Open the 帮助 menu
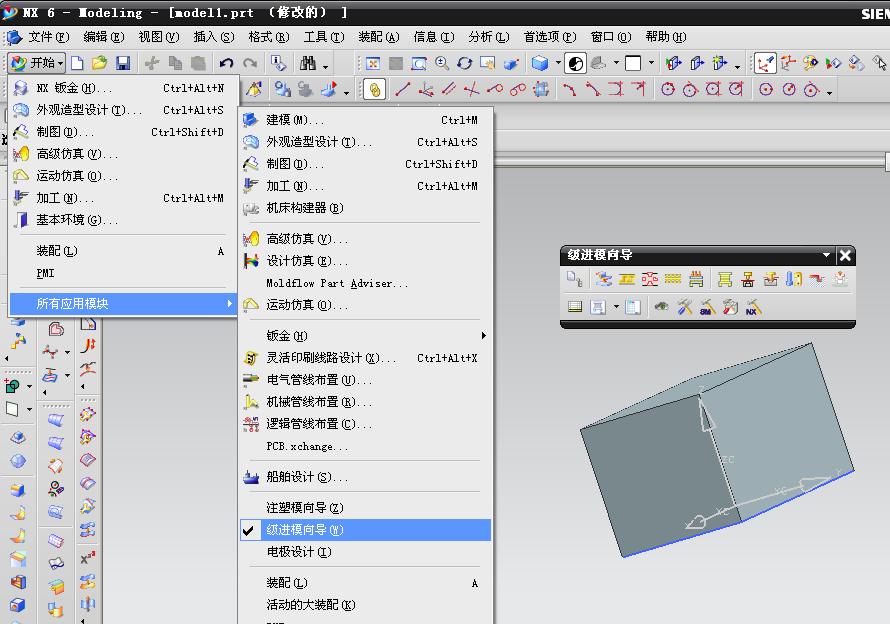Viewport: 890px width, 624px height. 665,37
